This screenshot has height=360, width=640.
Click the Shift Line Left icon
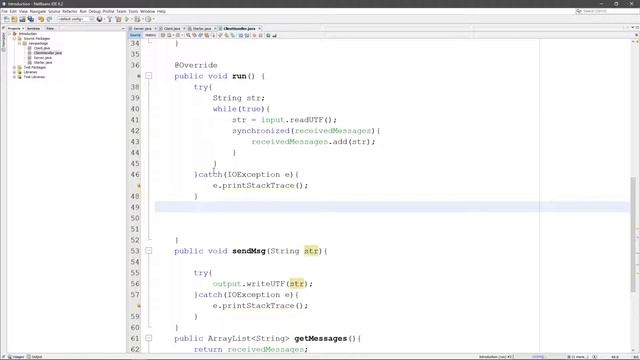click(240, 36)
